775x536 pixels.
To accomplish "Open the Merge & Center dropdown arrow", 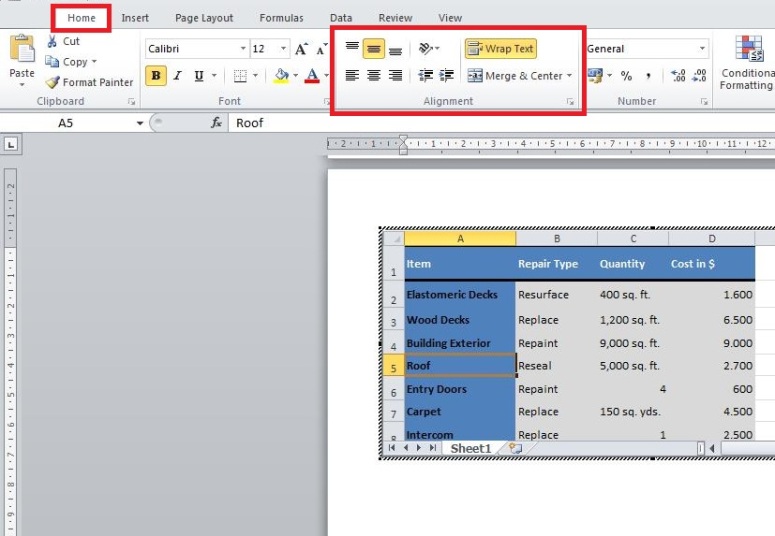I will (x=570, y=76).
